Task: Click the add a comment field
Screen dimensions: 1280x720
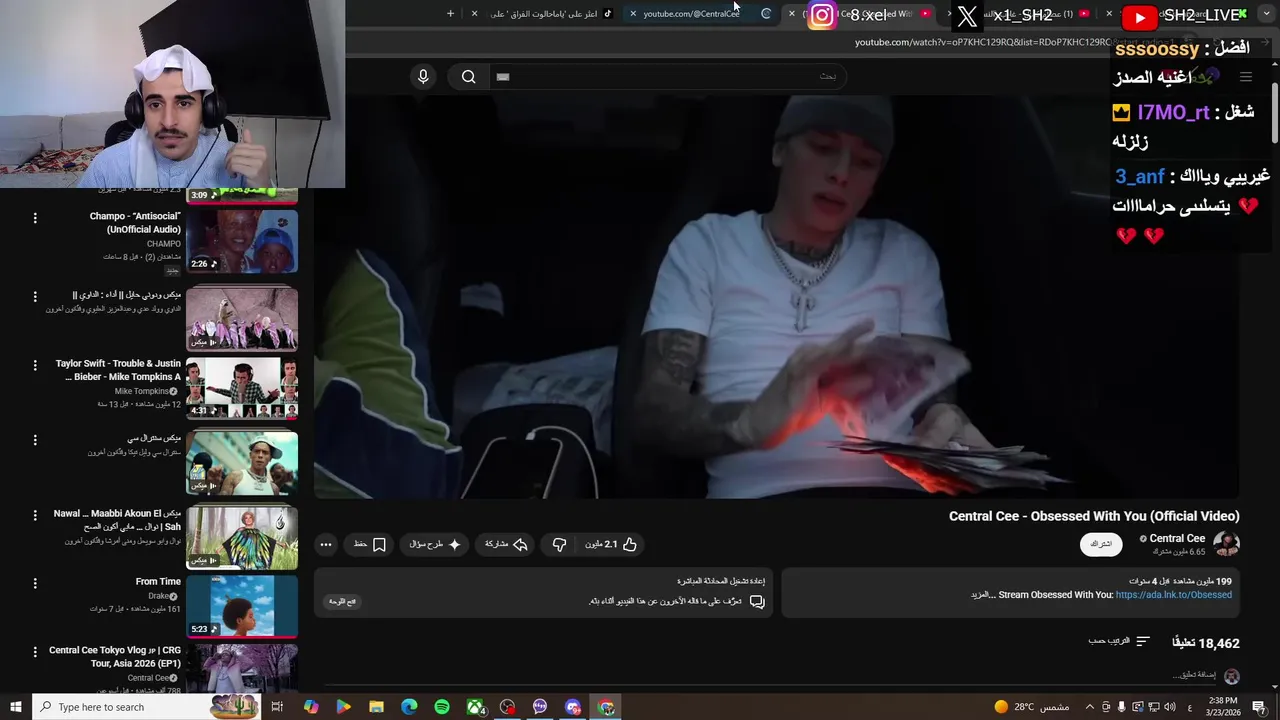Action: tap(1195, 676)
